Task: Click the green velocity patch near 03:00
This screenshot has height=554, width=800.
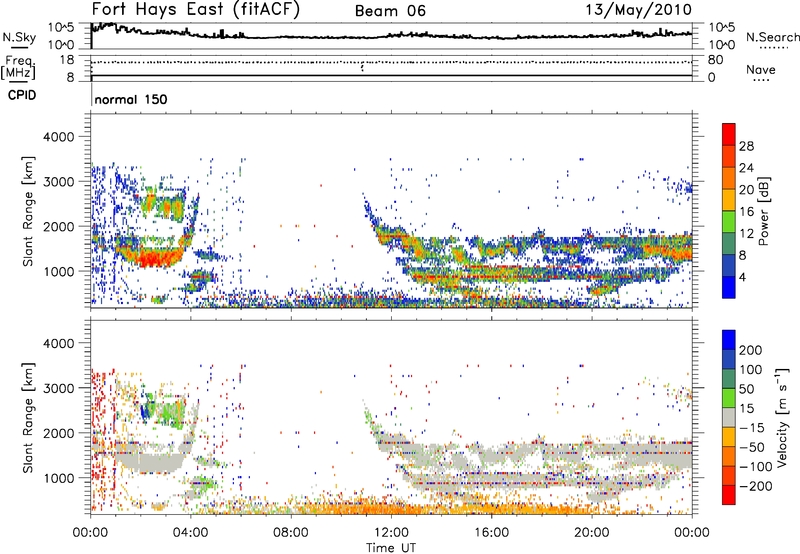Action: [x=169, y=412]
